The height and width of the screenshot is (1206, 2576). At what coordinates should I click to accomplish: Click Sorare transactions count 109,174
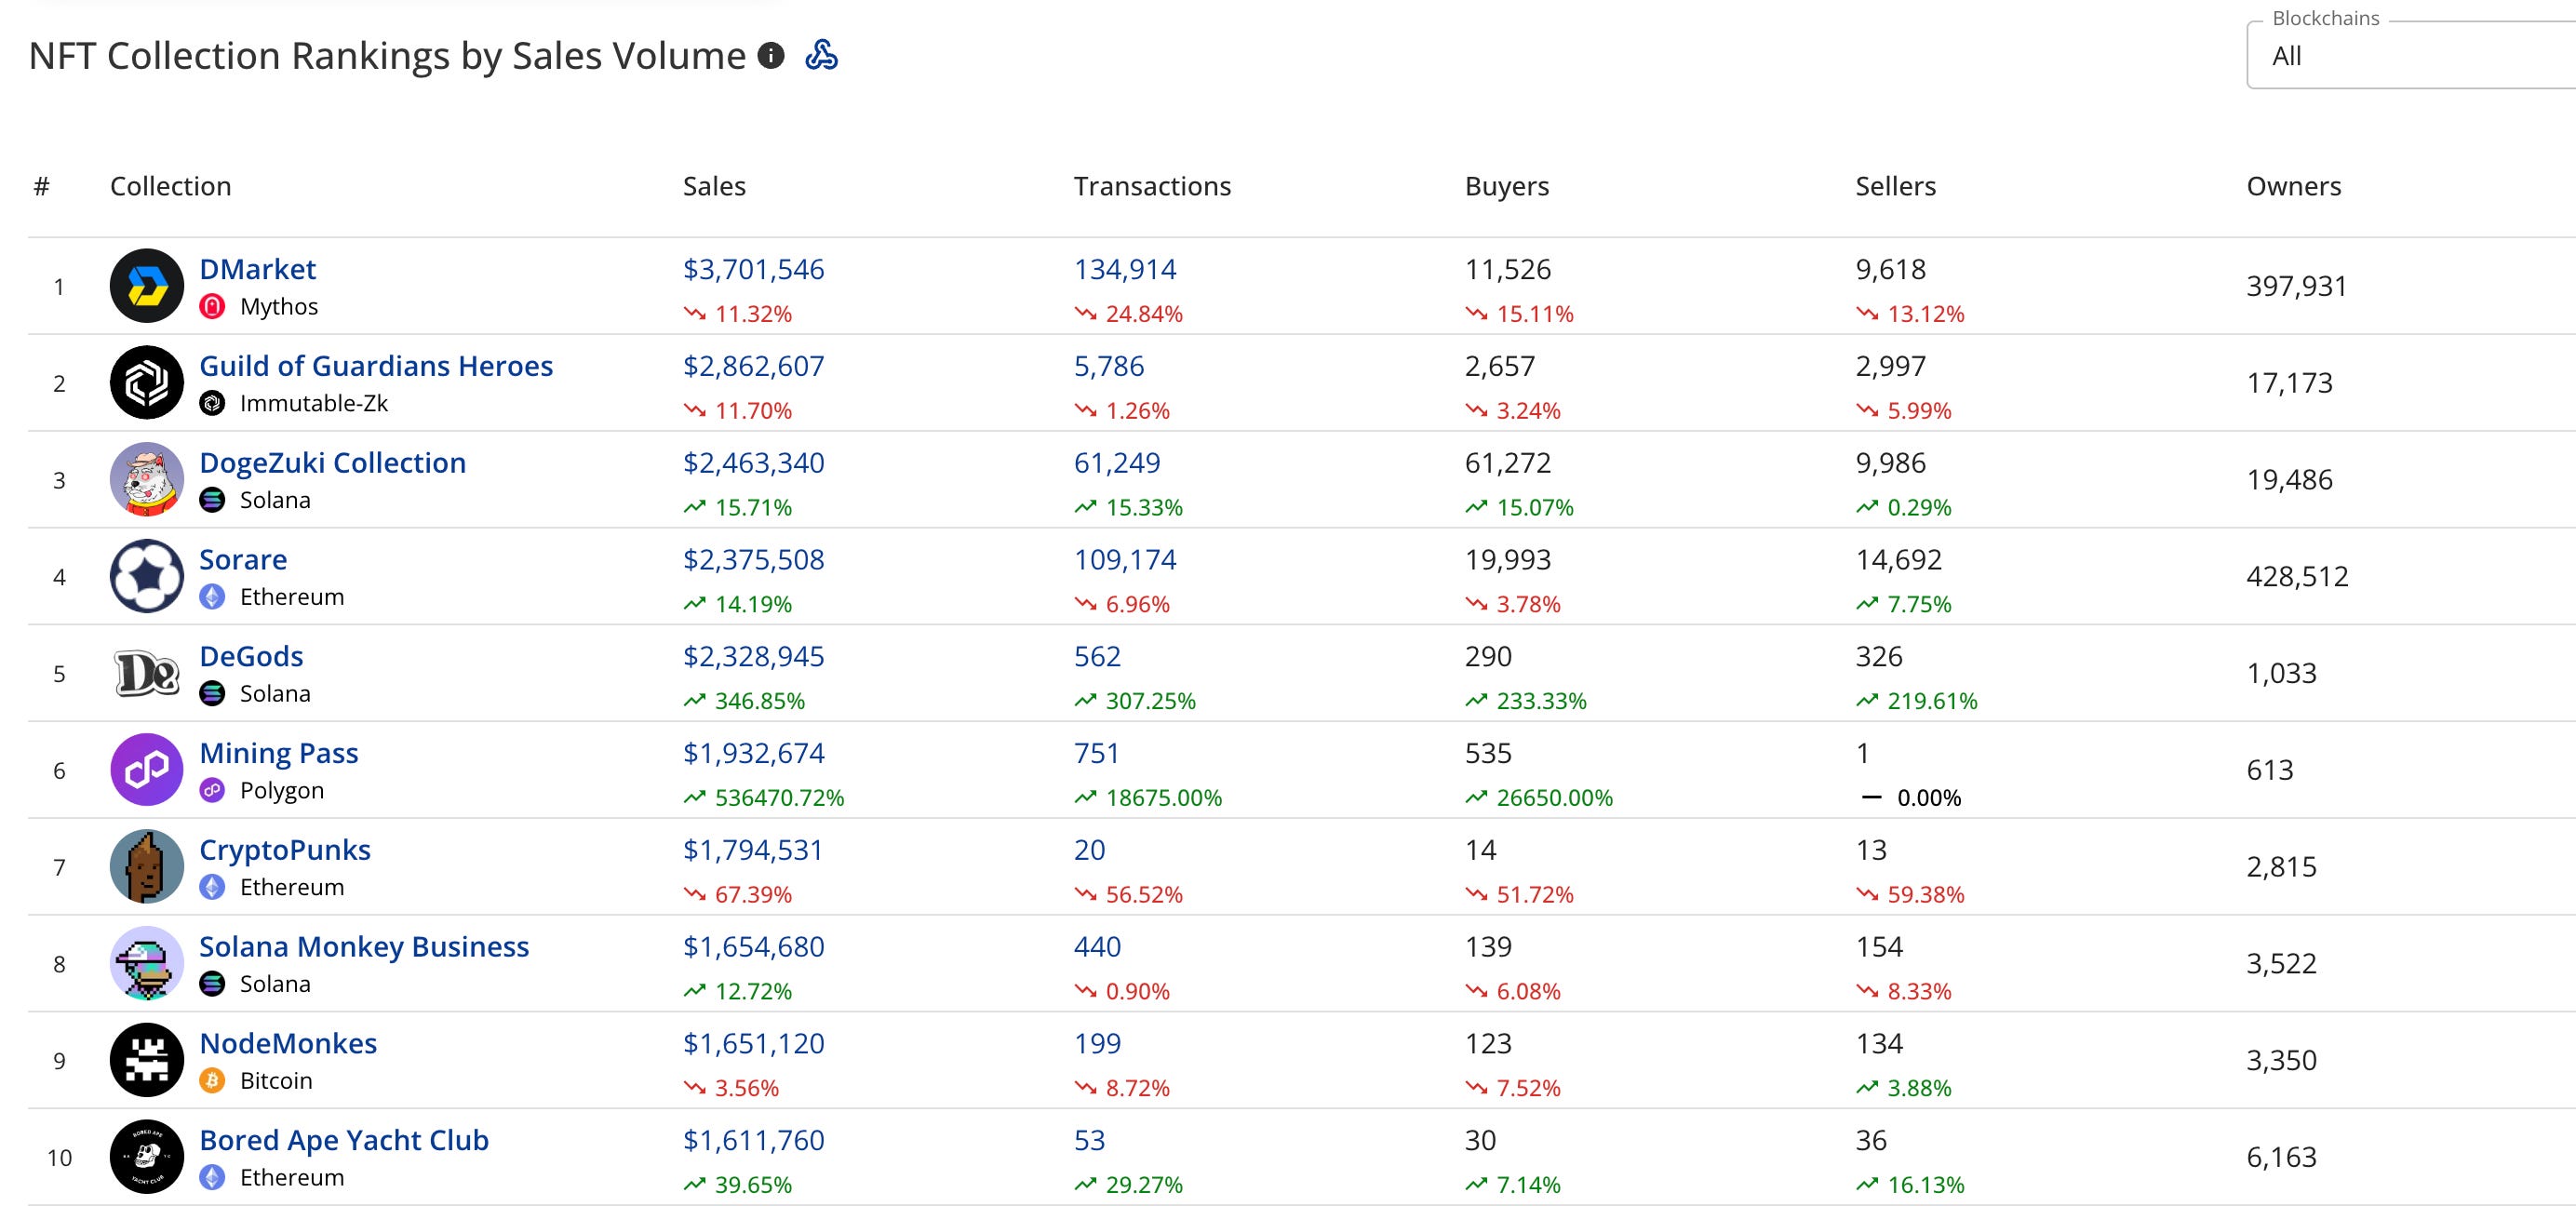1125,559
